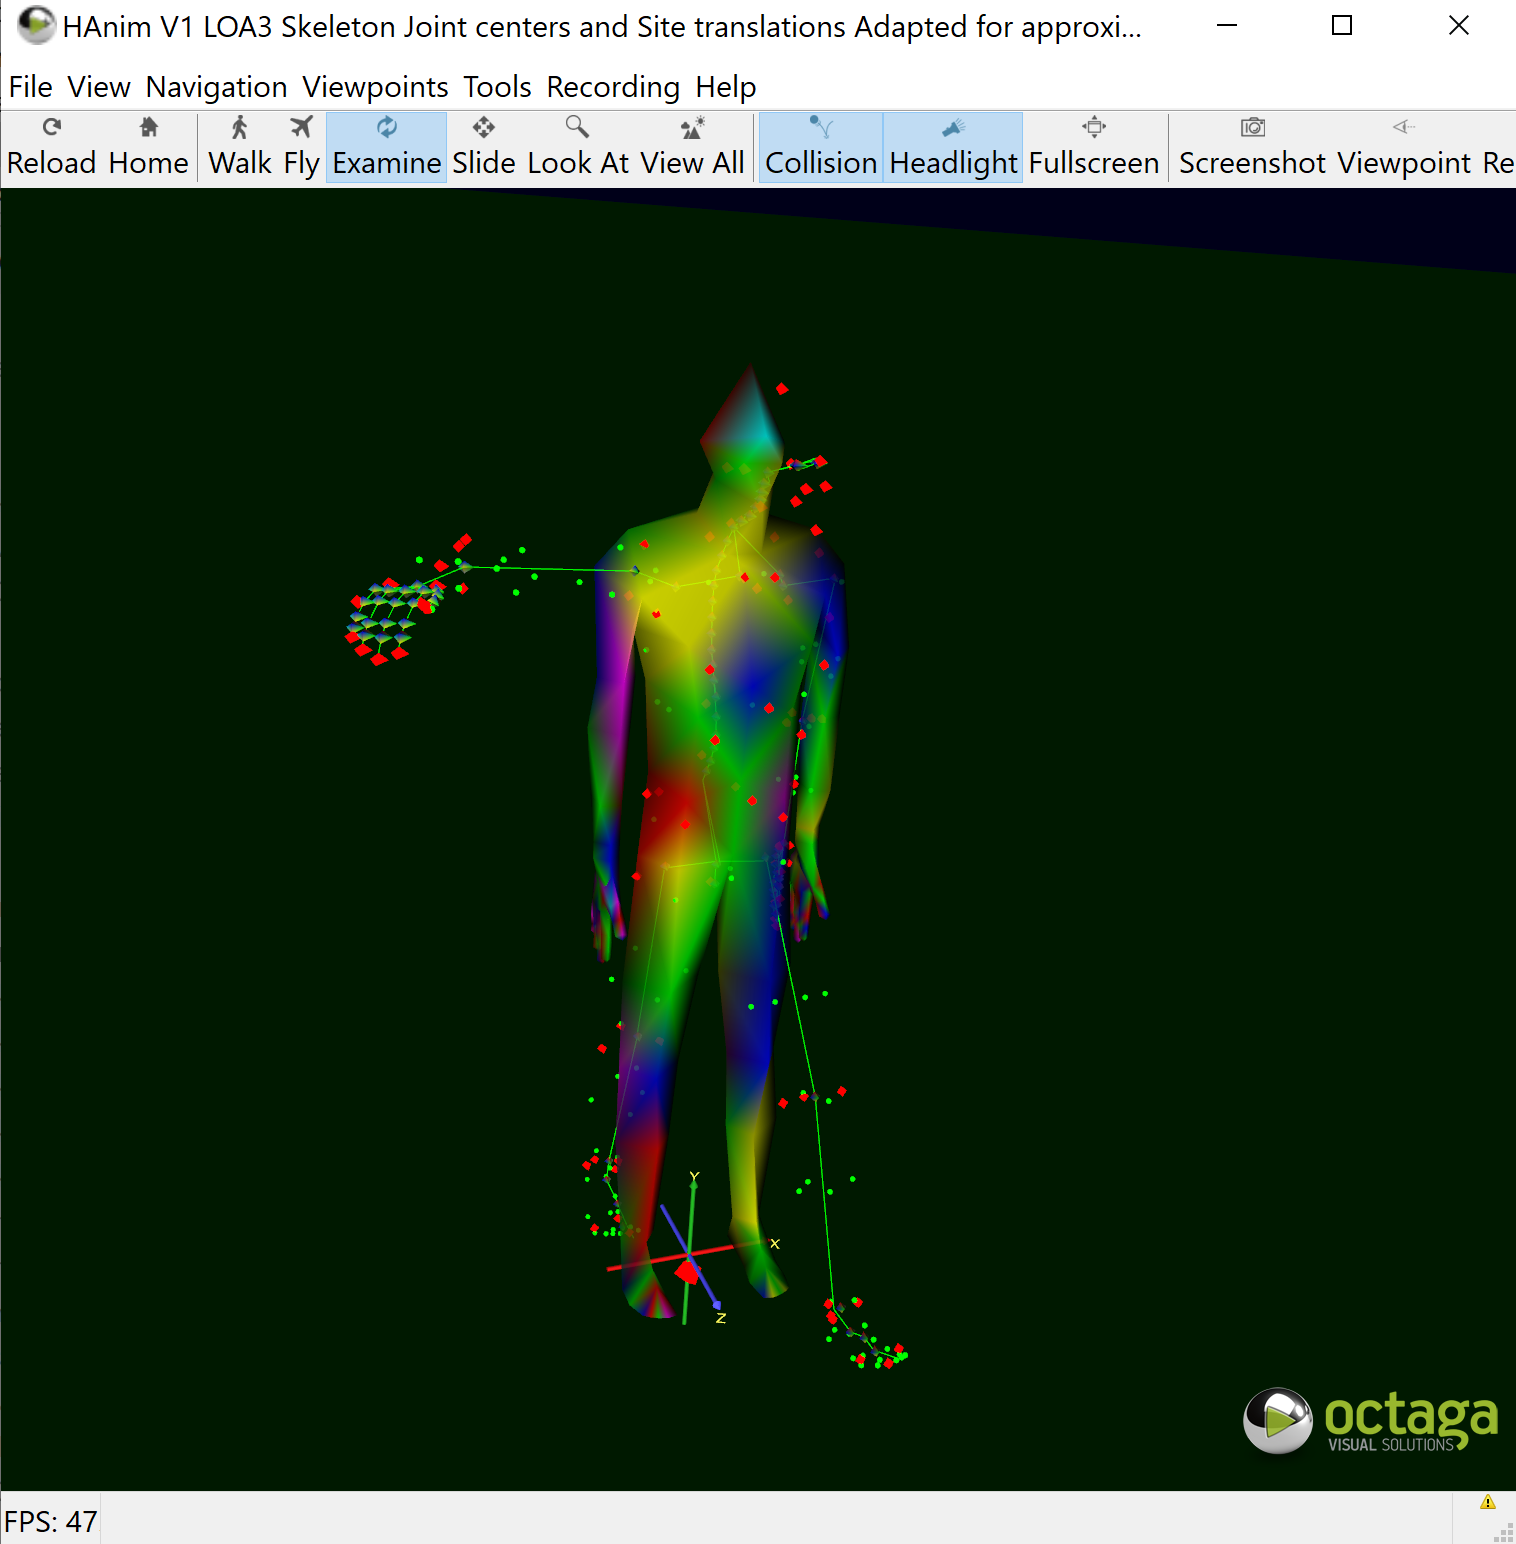This screenshot has width=1516, height=1544.
Task: Open the File menu
Action: coord(30,87)
